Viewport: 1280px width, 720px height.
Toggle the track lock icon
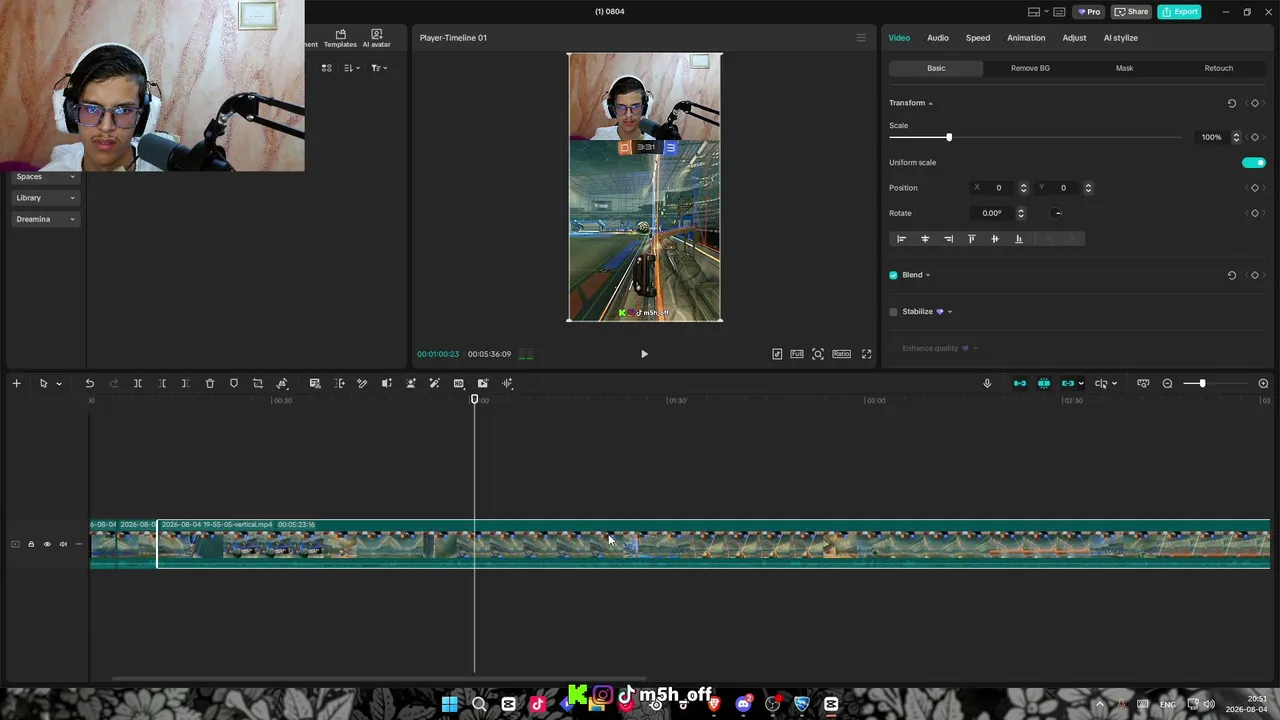click(x=31, y=544)
